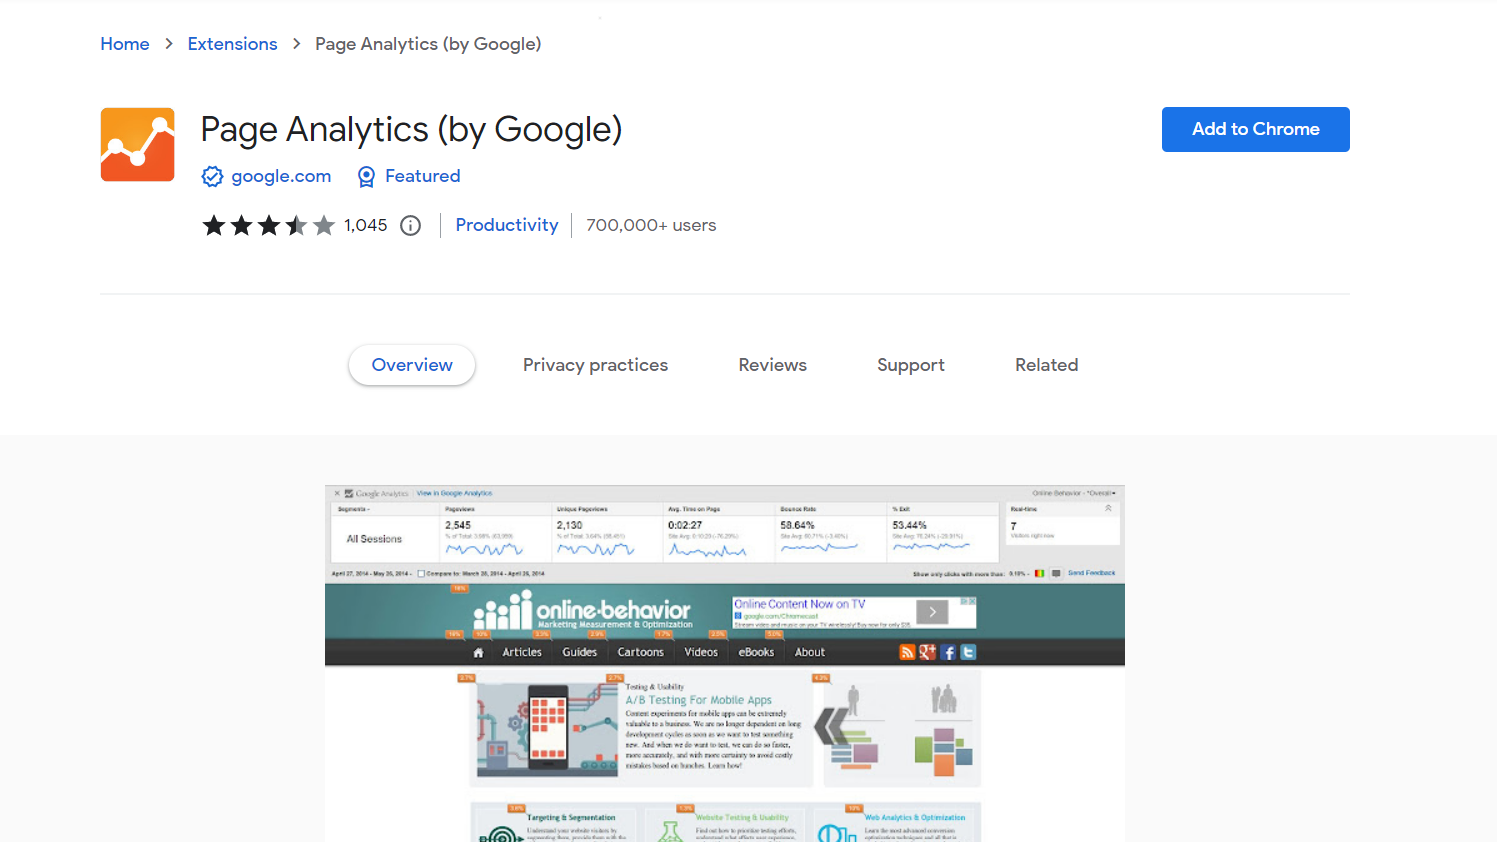
Task: Follow the View in Google Analytics link
Action: point(454,494)
